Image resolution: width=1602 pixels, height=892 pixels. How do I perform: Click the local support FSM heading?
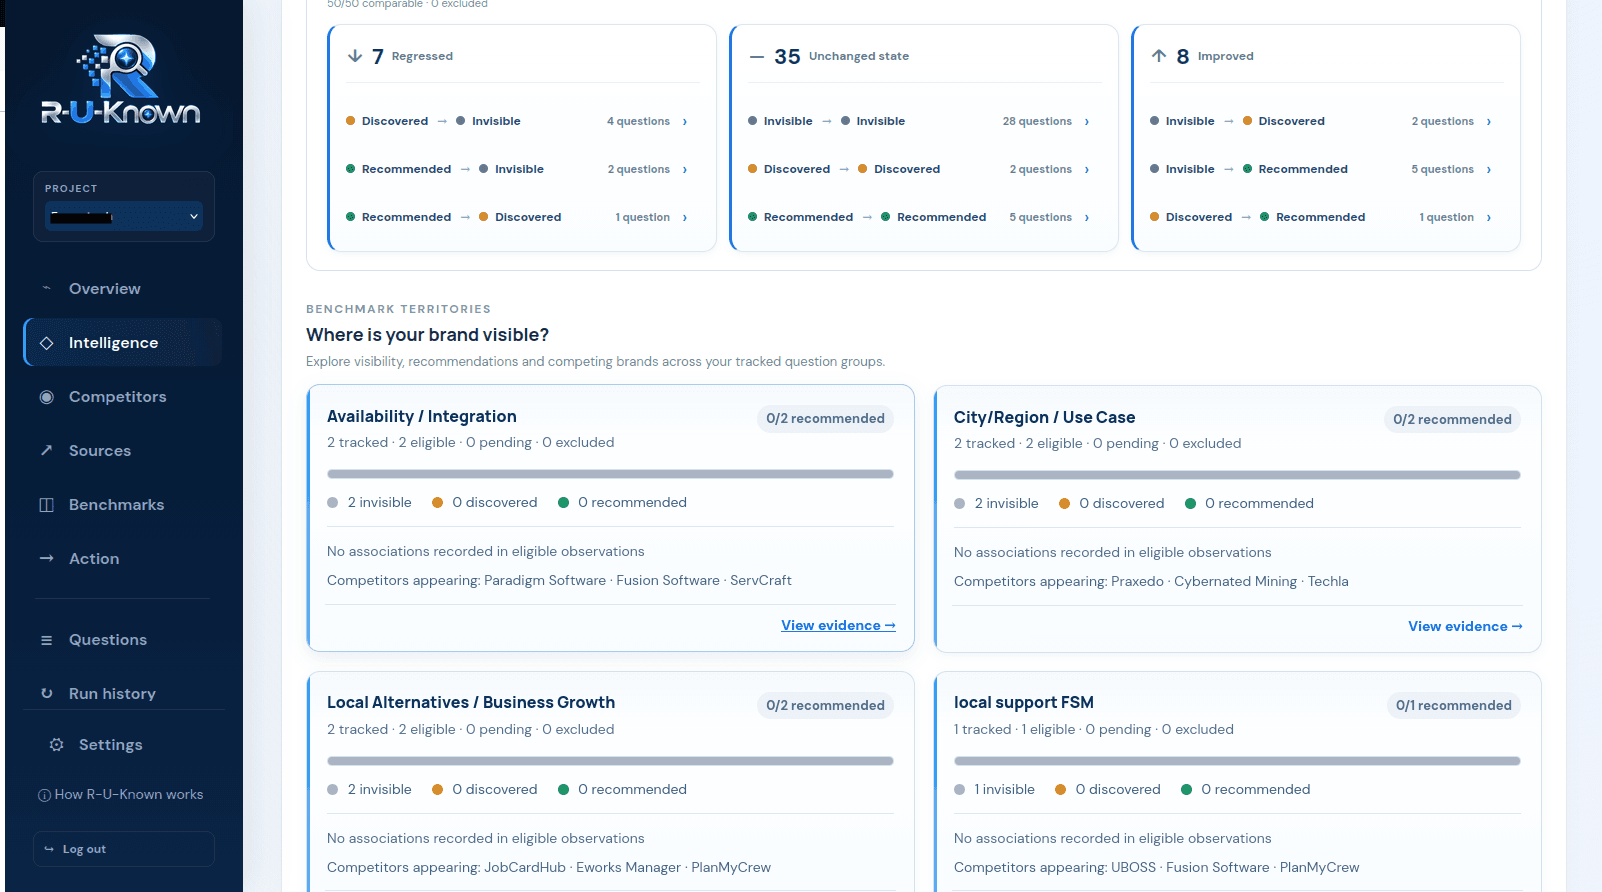(x=1024, y=702)
